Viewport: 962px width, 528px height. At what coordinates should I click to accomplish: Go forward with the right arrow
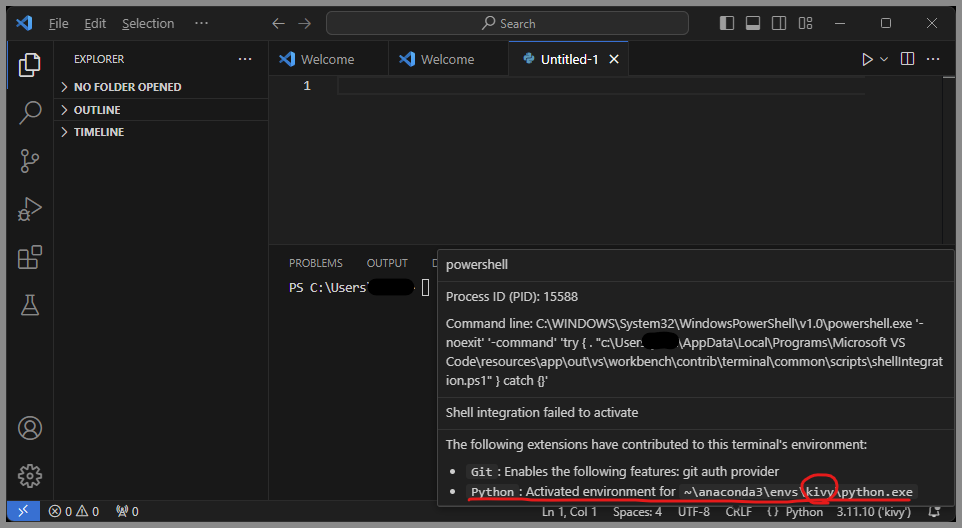[x=304, y=23]
